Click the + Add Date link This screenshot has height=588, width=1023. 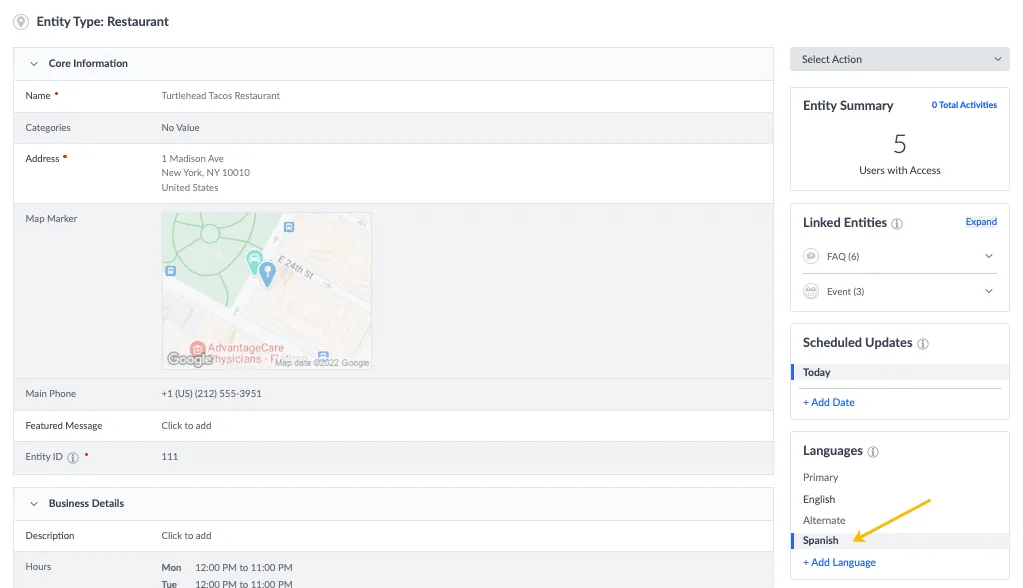(x=829, y=403)
